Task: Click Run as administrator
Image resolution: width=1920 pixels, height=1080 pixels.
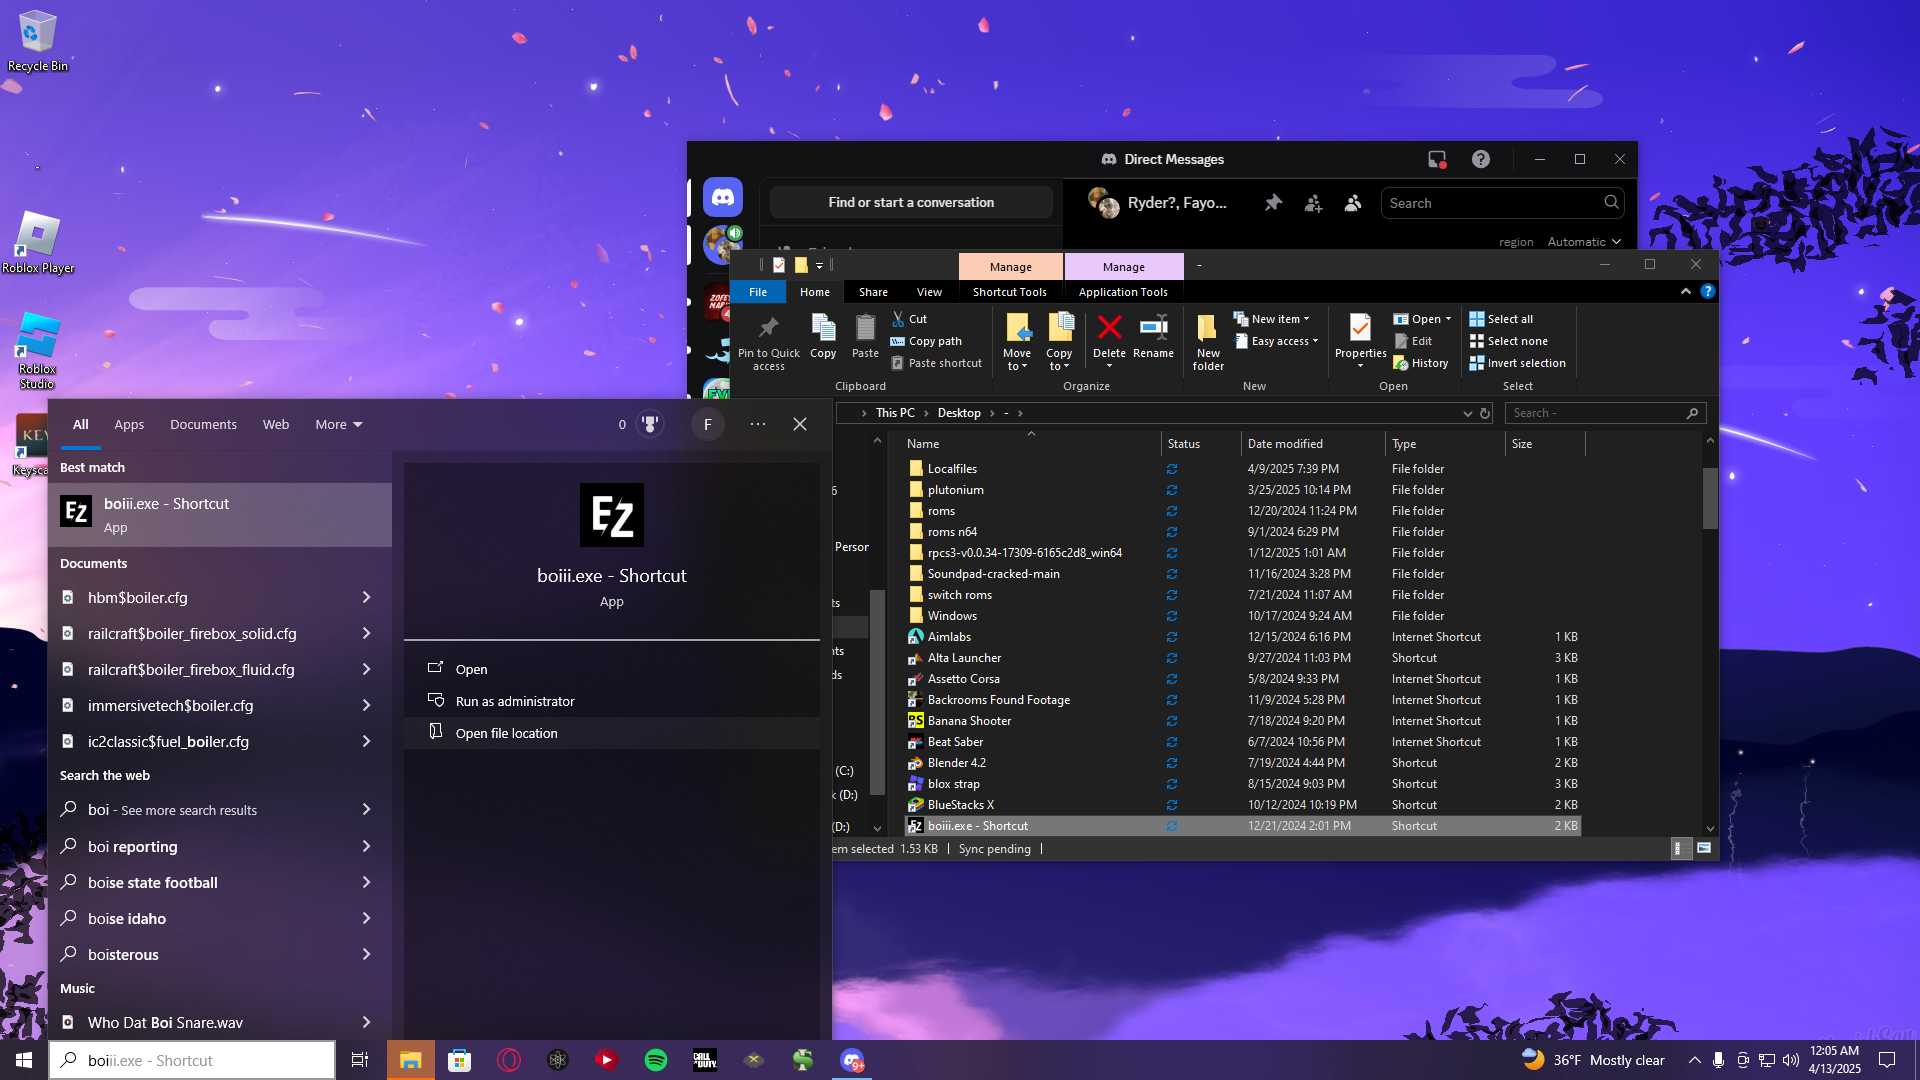Action: pos(612,701)
